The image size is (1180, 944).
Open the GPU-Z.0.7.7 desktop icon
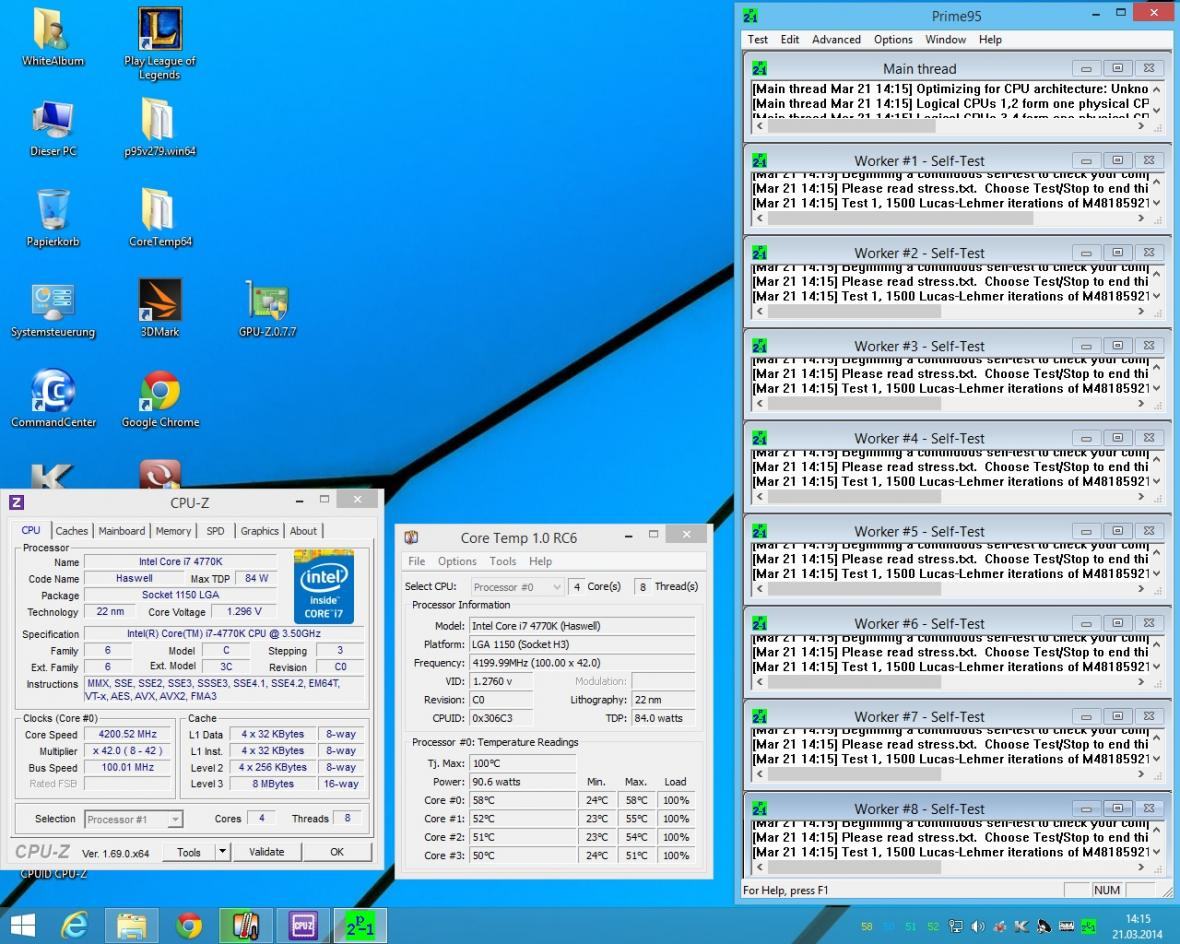coord(267,300)
